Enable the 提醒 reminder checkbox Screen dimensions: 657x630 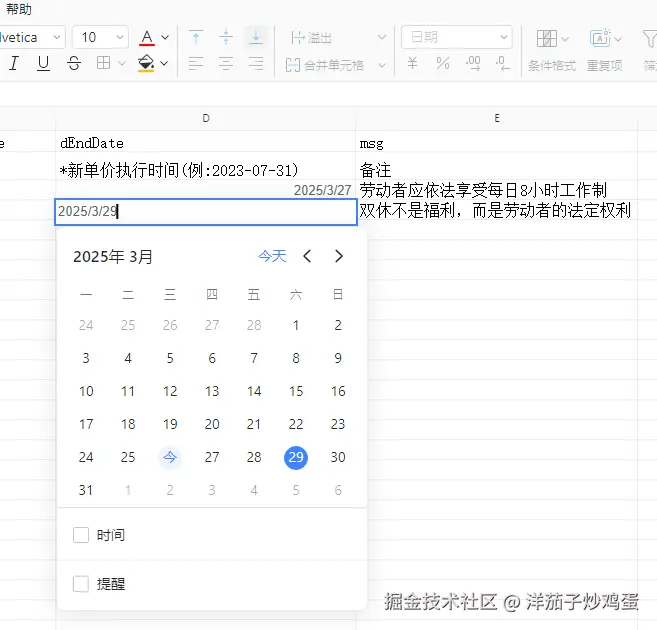click(81, 584)
